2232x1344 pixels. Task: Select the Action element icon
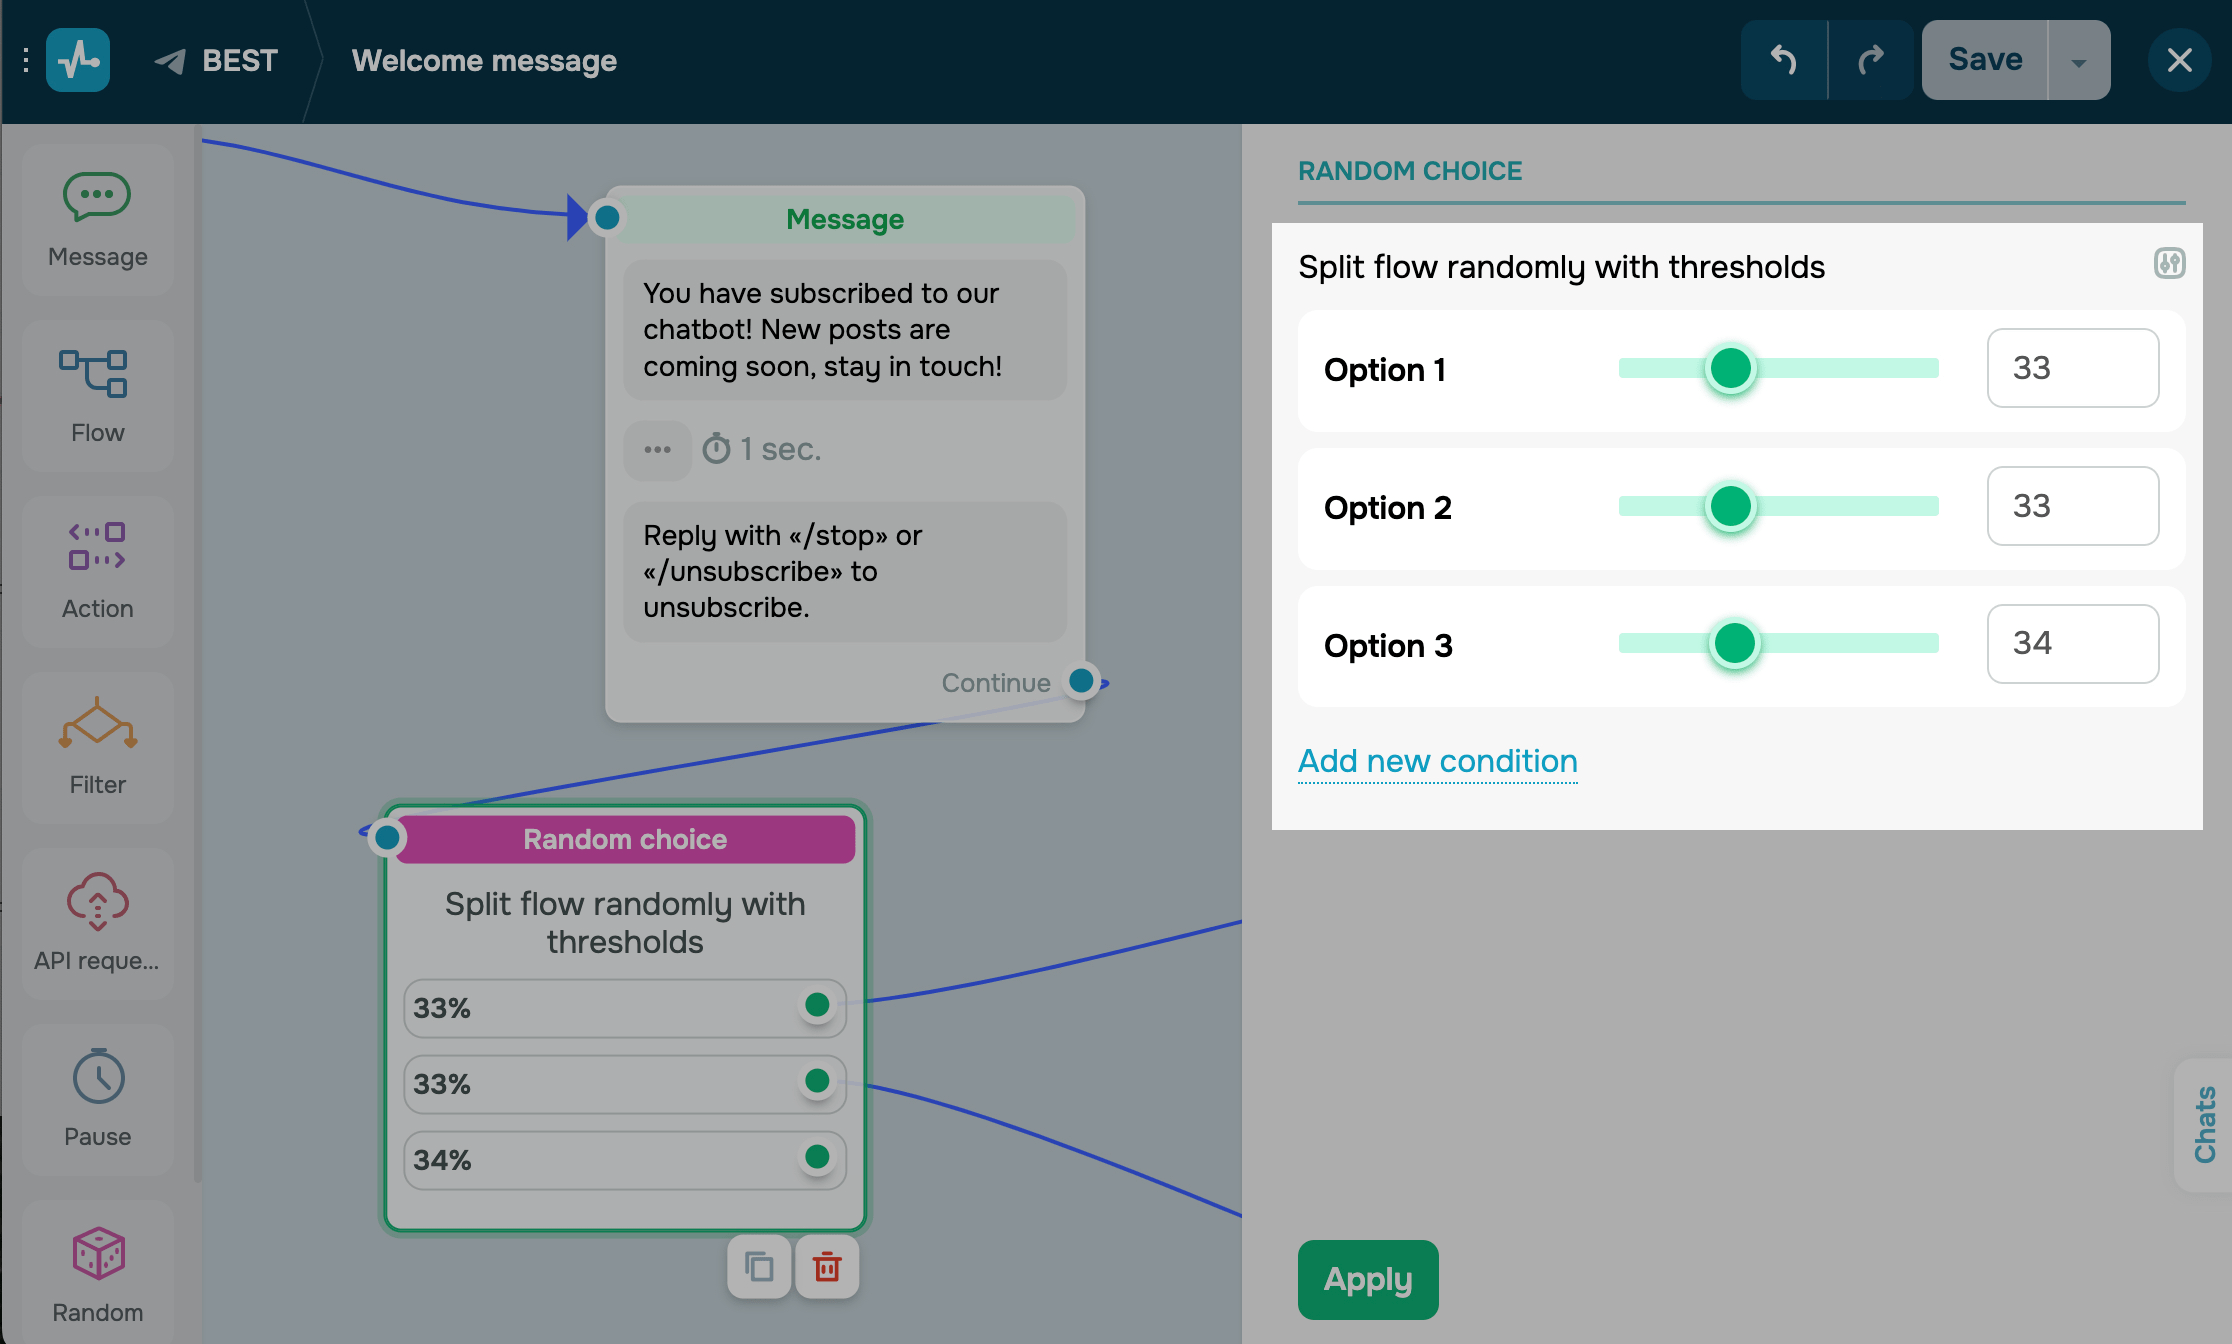point(97,547)
